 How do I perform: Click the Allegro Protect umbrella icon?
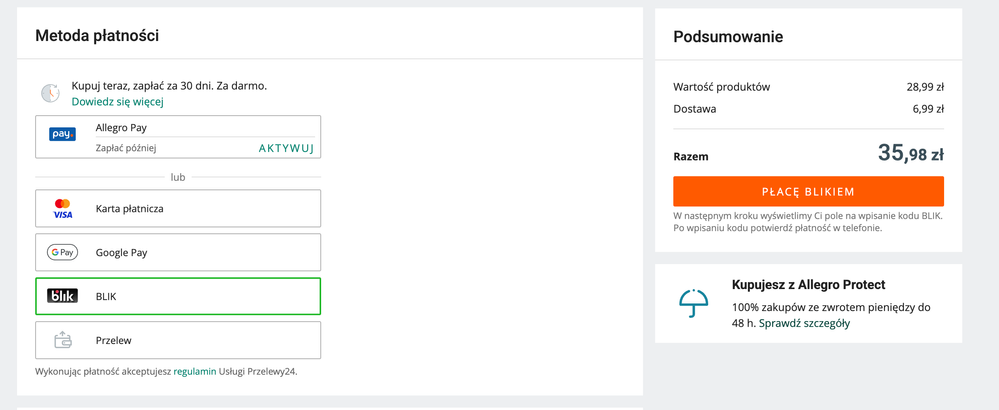(x=693, y=303)
